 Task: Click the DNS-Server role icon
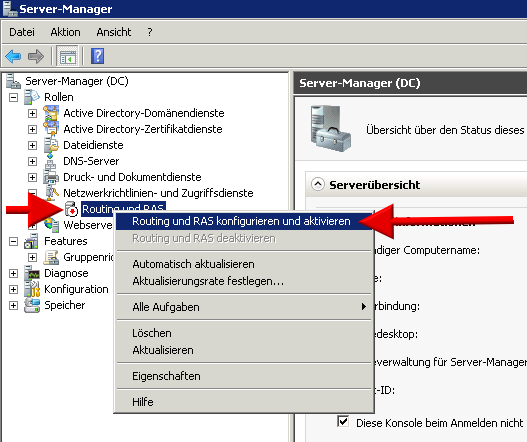click(x=50, y=161)
